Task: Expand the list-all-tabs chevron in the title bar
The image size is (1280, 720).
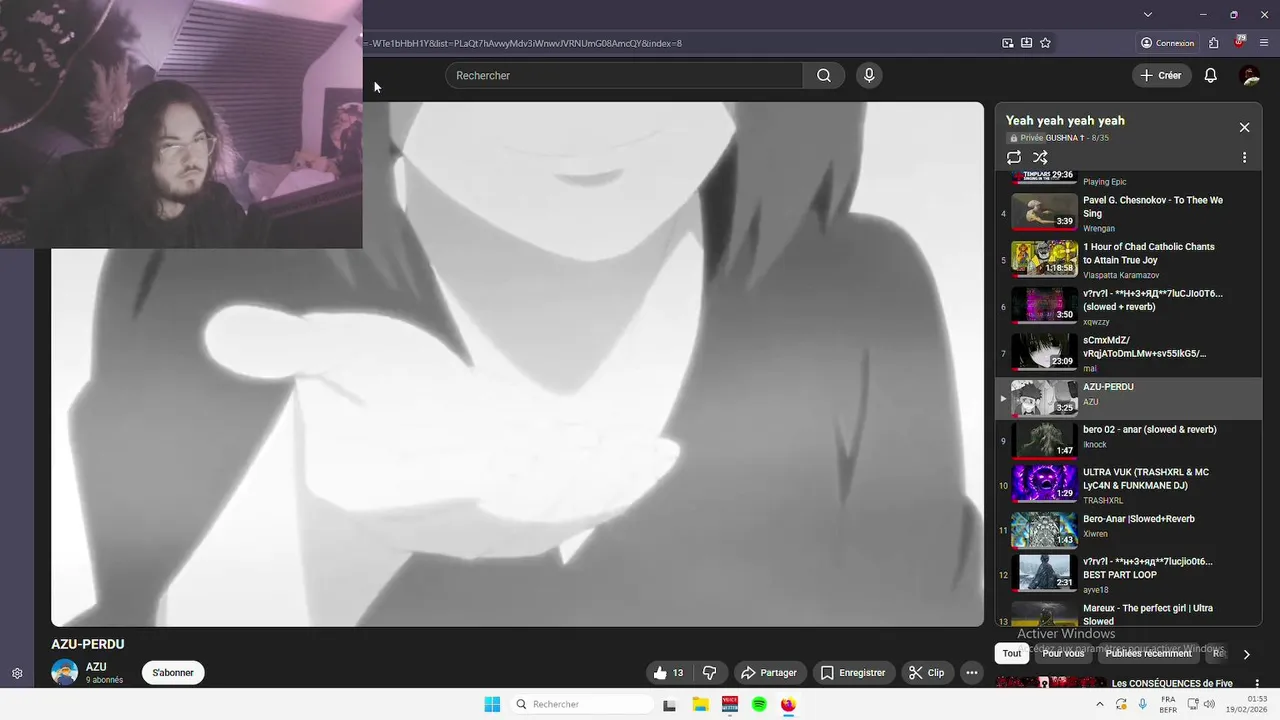Action: [x=1148, y=14]
